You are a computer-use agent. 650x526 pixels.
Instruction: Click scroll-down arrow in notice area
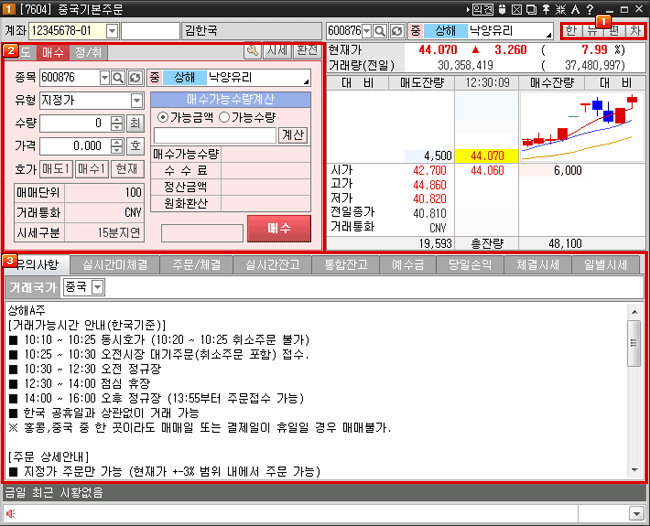tap(634, 470)
